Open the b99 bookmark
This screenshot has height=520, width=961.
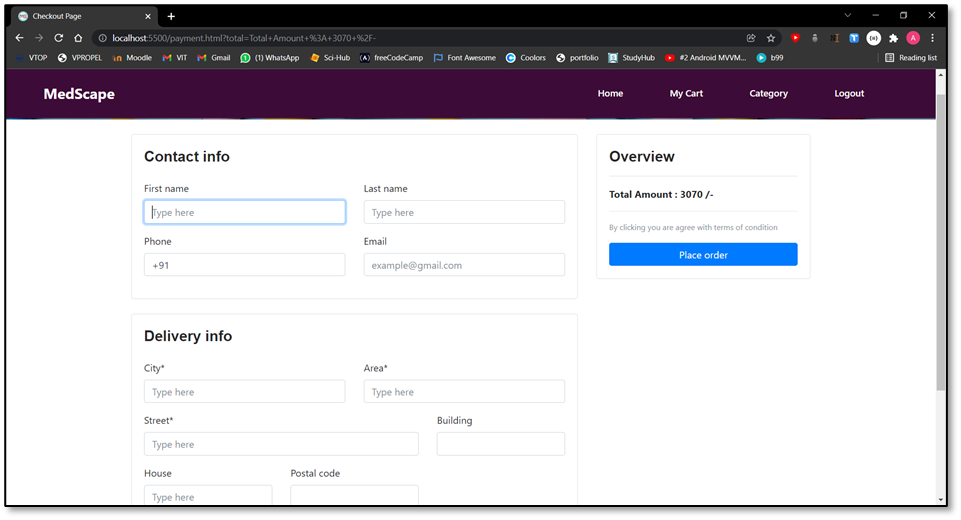click(x=770, y=58)
